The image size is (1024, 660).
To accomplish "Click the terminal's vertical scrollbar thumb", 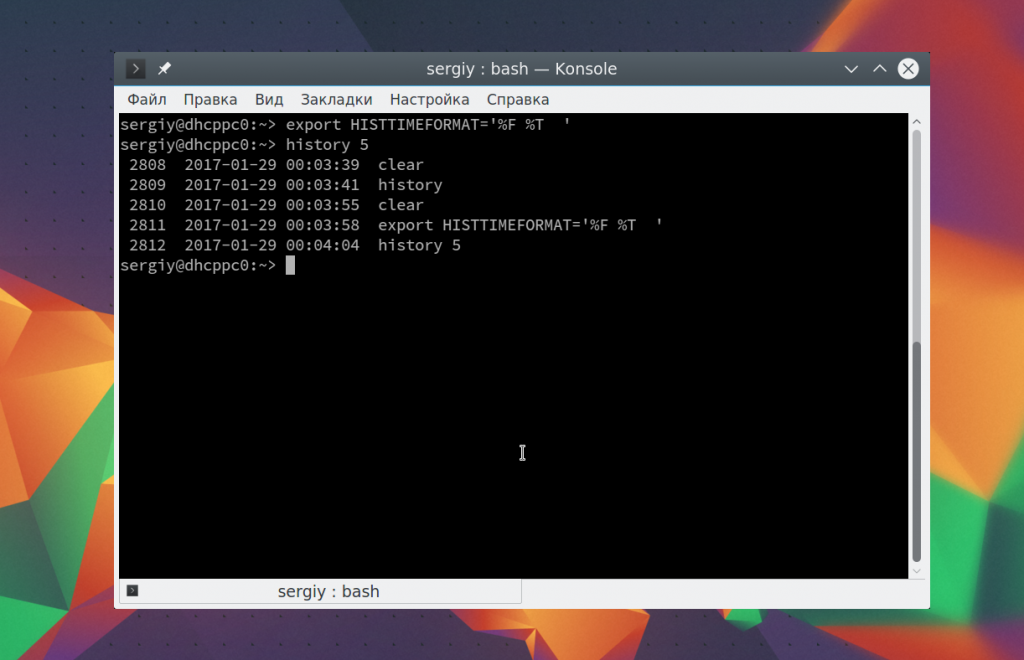I will point(917,450).
